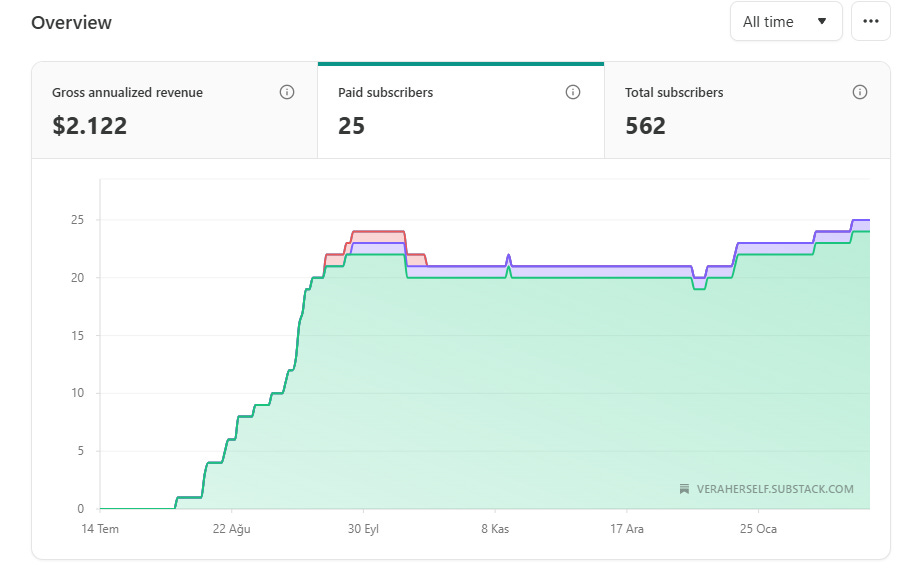Click the dropdown arrow beside All time
Image resolution: width=924 pixels, height=578 pixels.
click(x=821, y=22)
